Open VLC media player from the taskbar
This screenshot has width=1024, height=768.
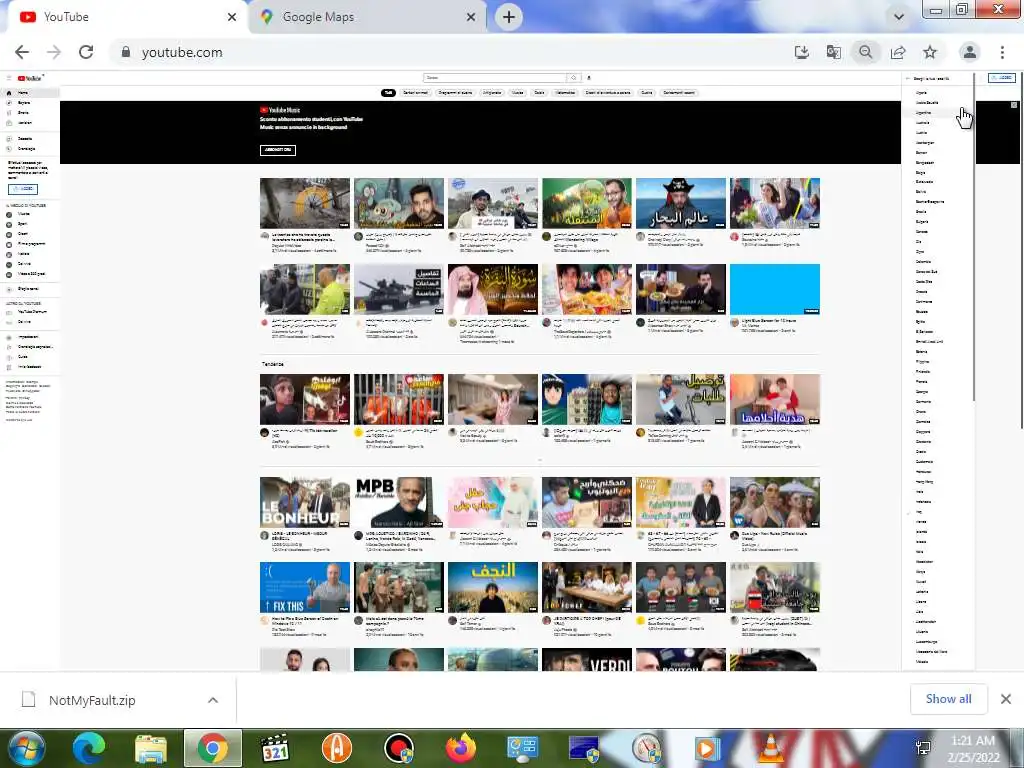pyautogui.click(x=771, y=748)
